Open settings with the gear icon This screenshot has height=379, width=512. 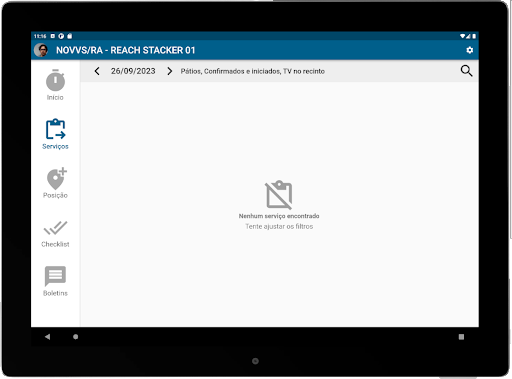coord(469,50)
